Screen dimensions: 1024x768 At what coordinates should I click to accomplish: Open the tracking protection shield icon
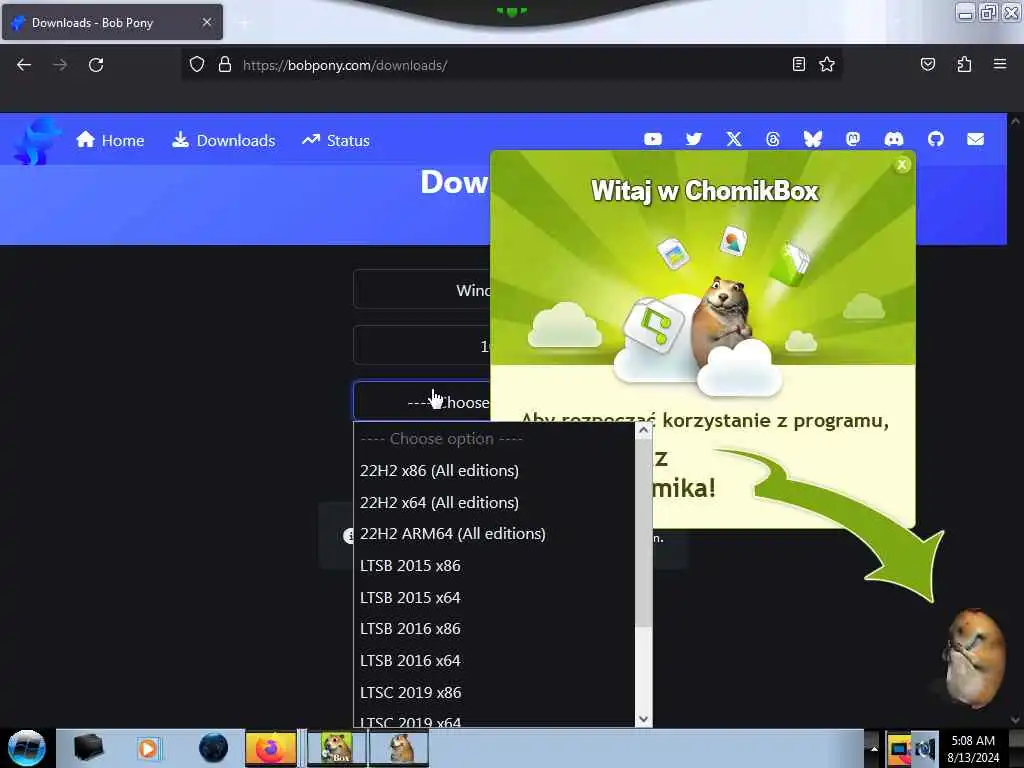click(x=197, y=65)
